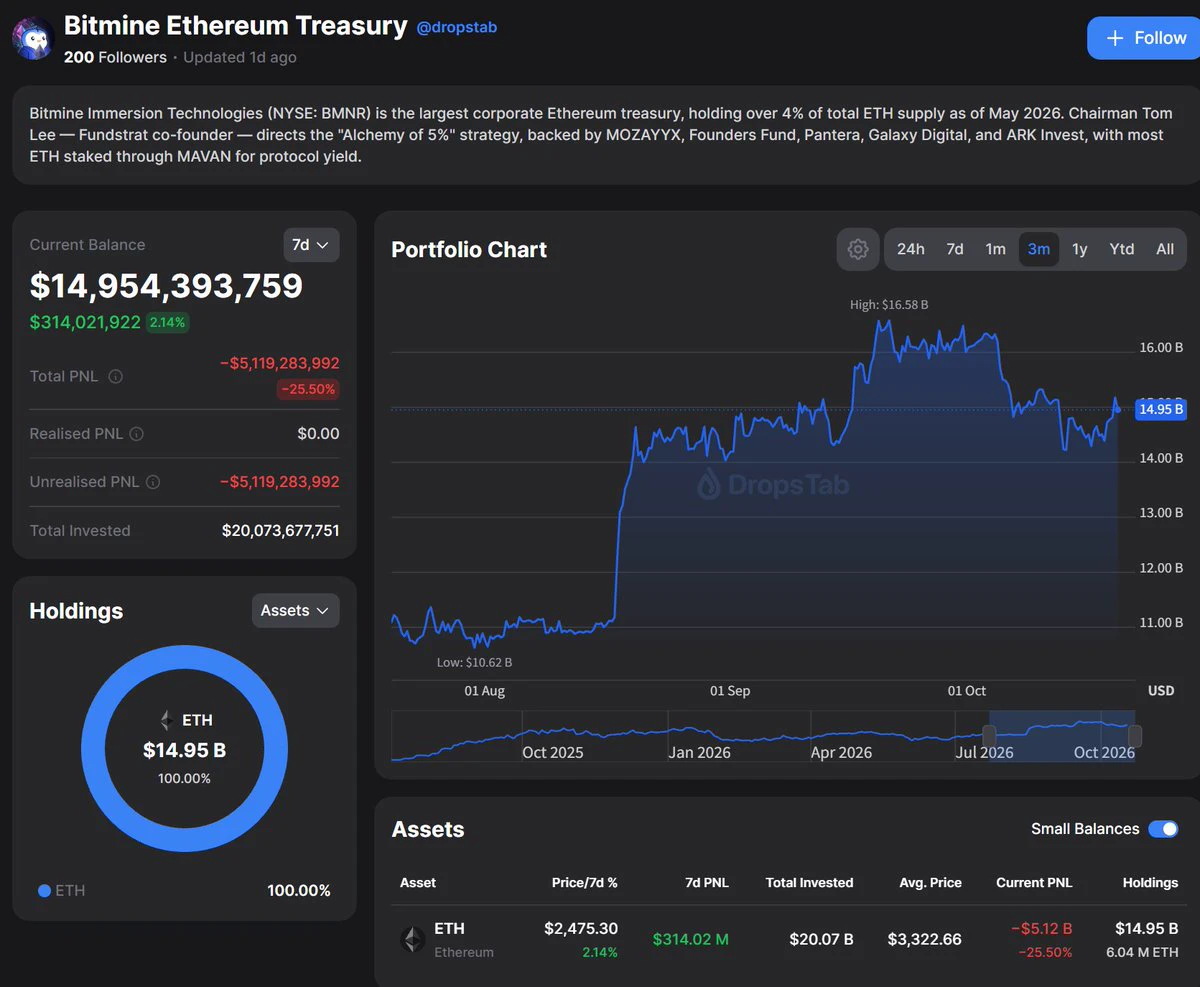Click the ETH icon inside donut chart

(x=166, y=720)
